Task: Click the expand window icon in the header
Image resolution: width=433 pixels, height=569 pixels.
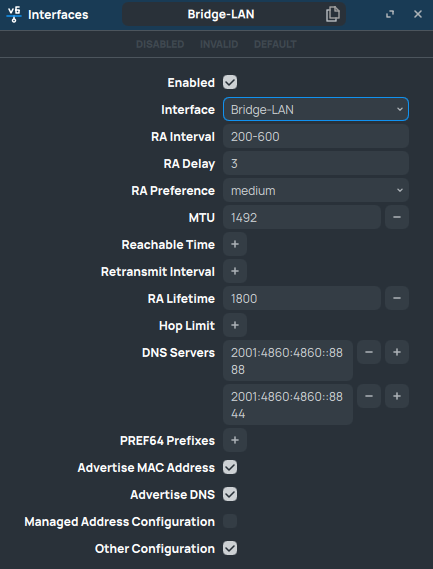Action: (x=390, y=14)
